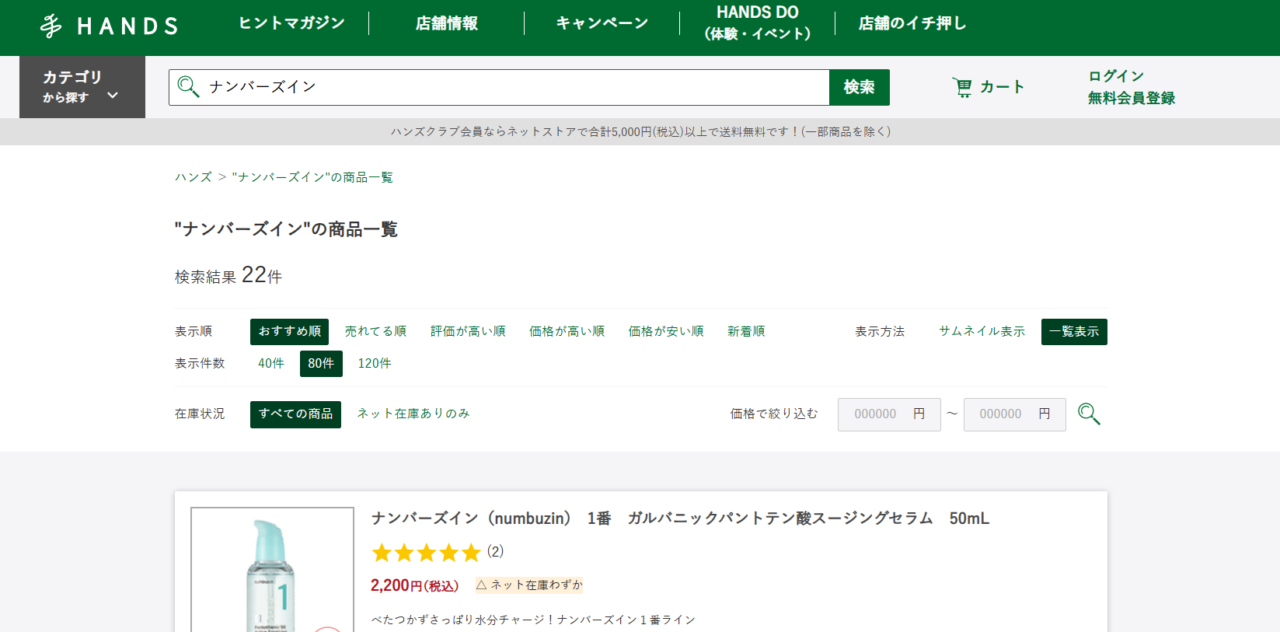
Task: Click the minimum price input field
Action: click(889, 414)
